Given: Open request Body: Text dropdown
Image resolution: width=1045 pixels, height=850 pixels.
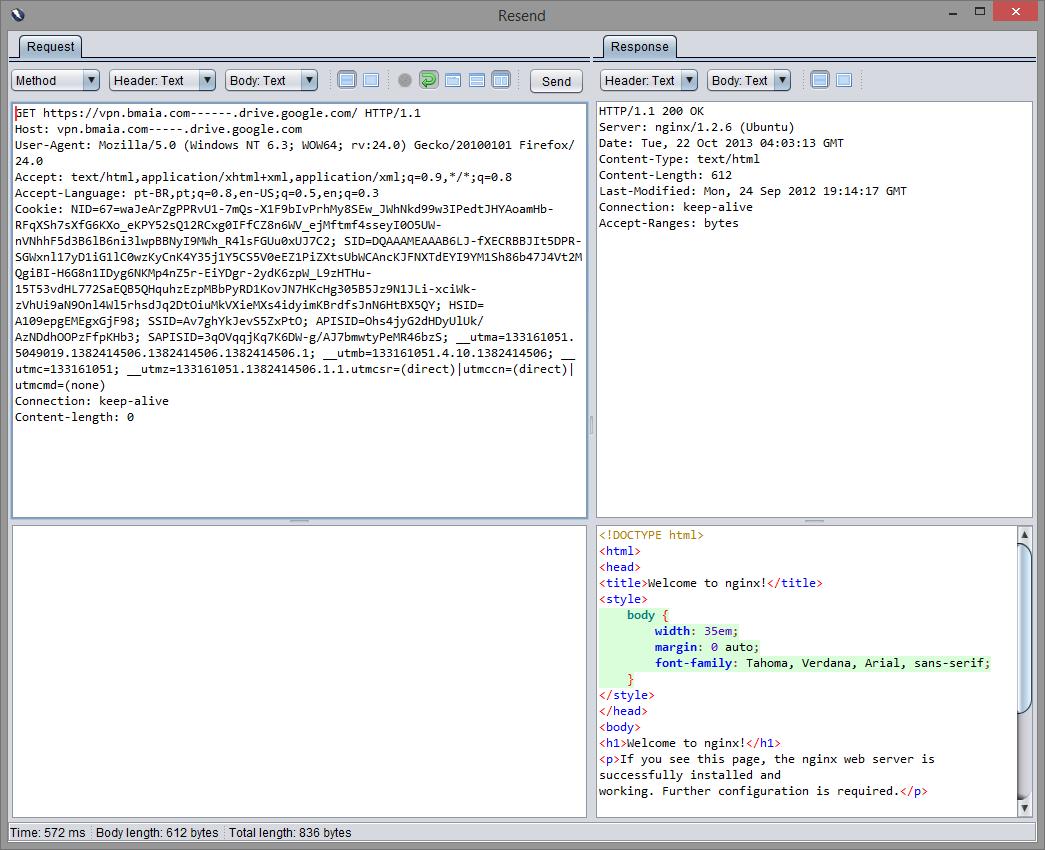Looking at the screenshot, I should pyautogui.click(x=270, y=80).
